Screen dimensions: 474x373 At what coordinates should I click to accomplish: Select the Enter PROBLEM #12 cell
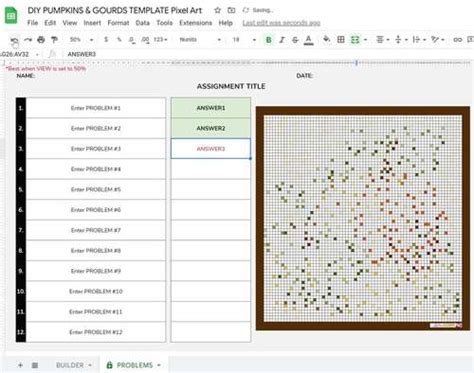(x=96, y=332)
